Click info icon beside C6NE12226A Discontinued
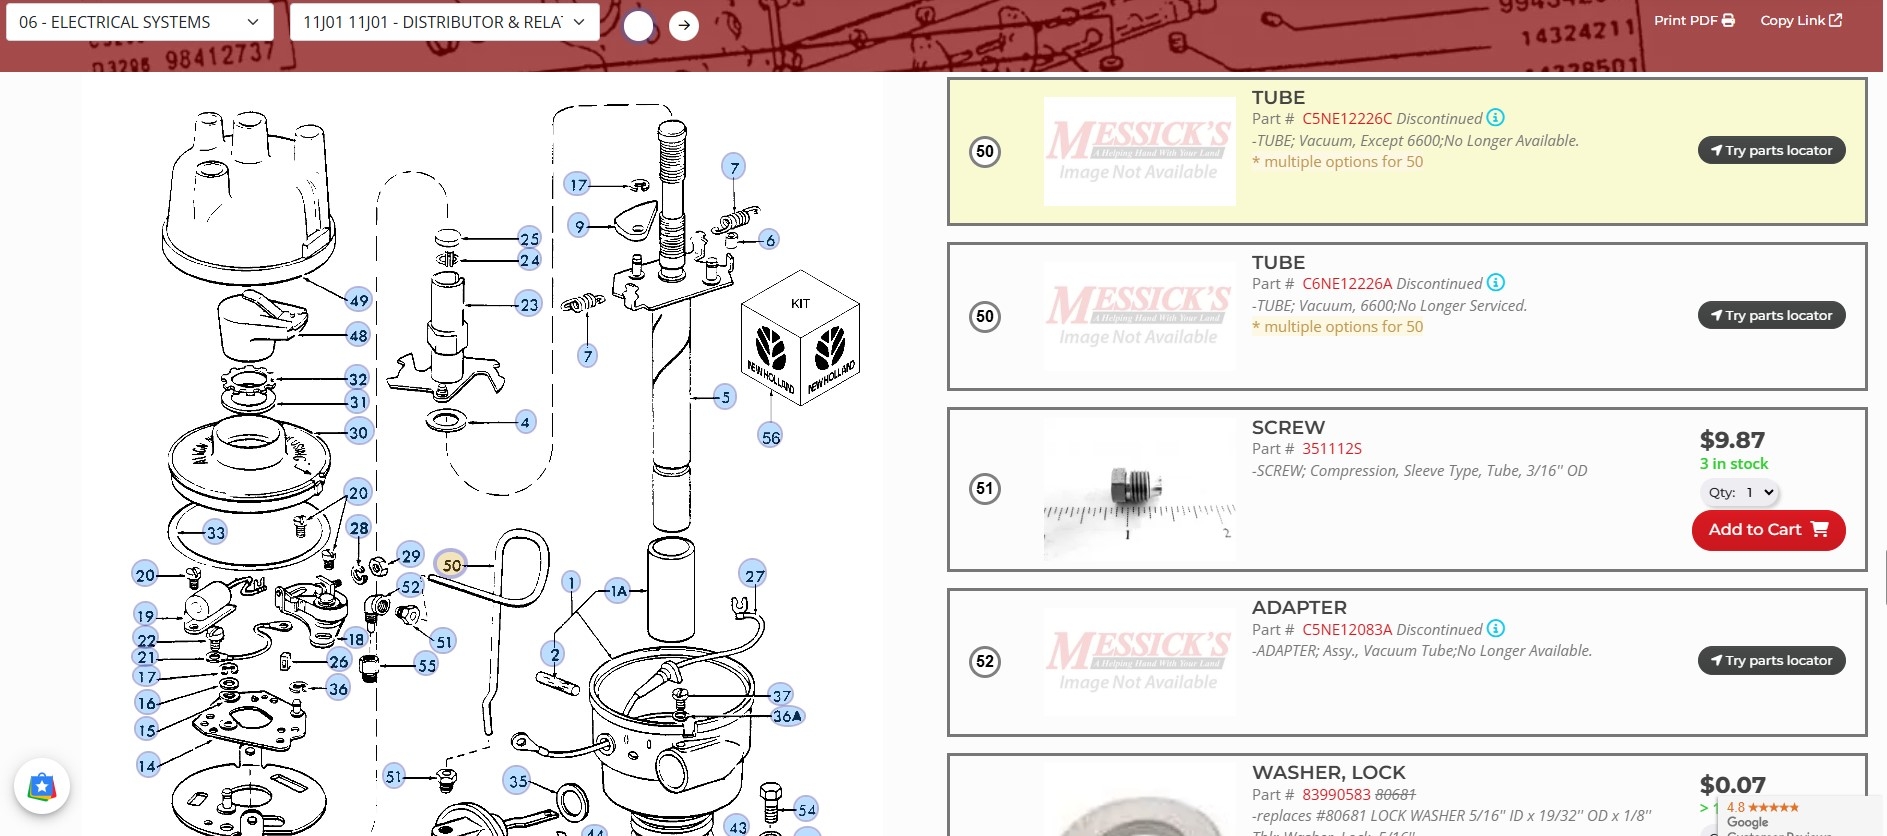 [1495, 283]
